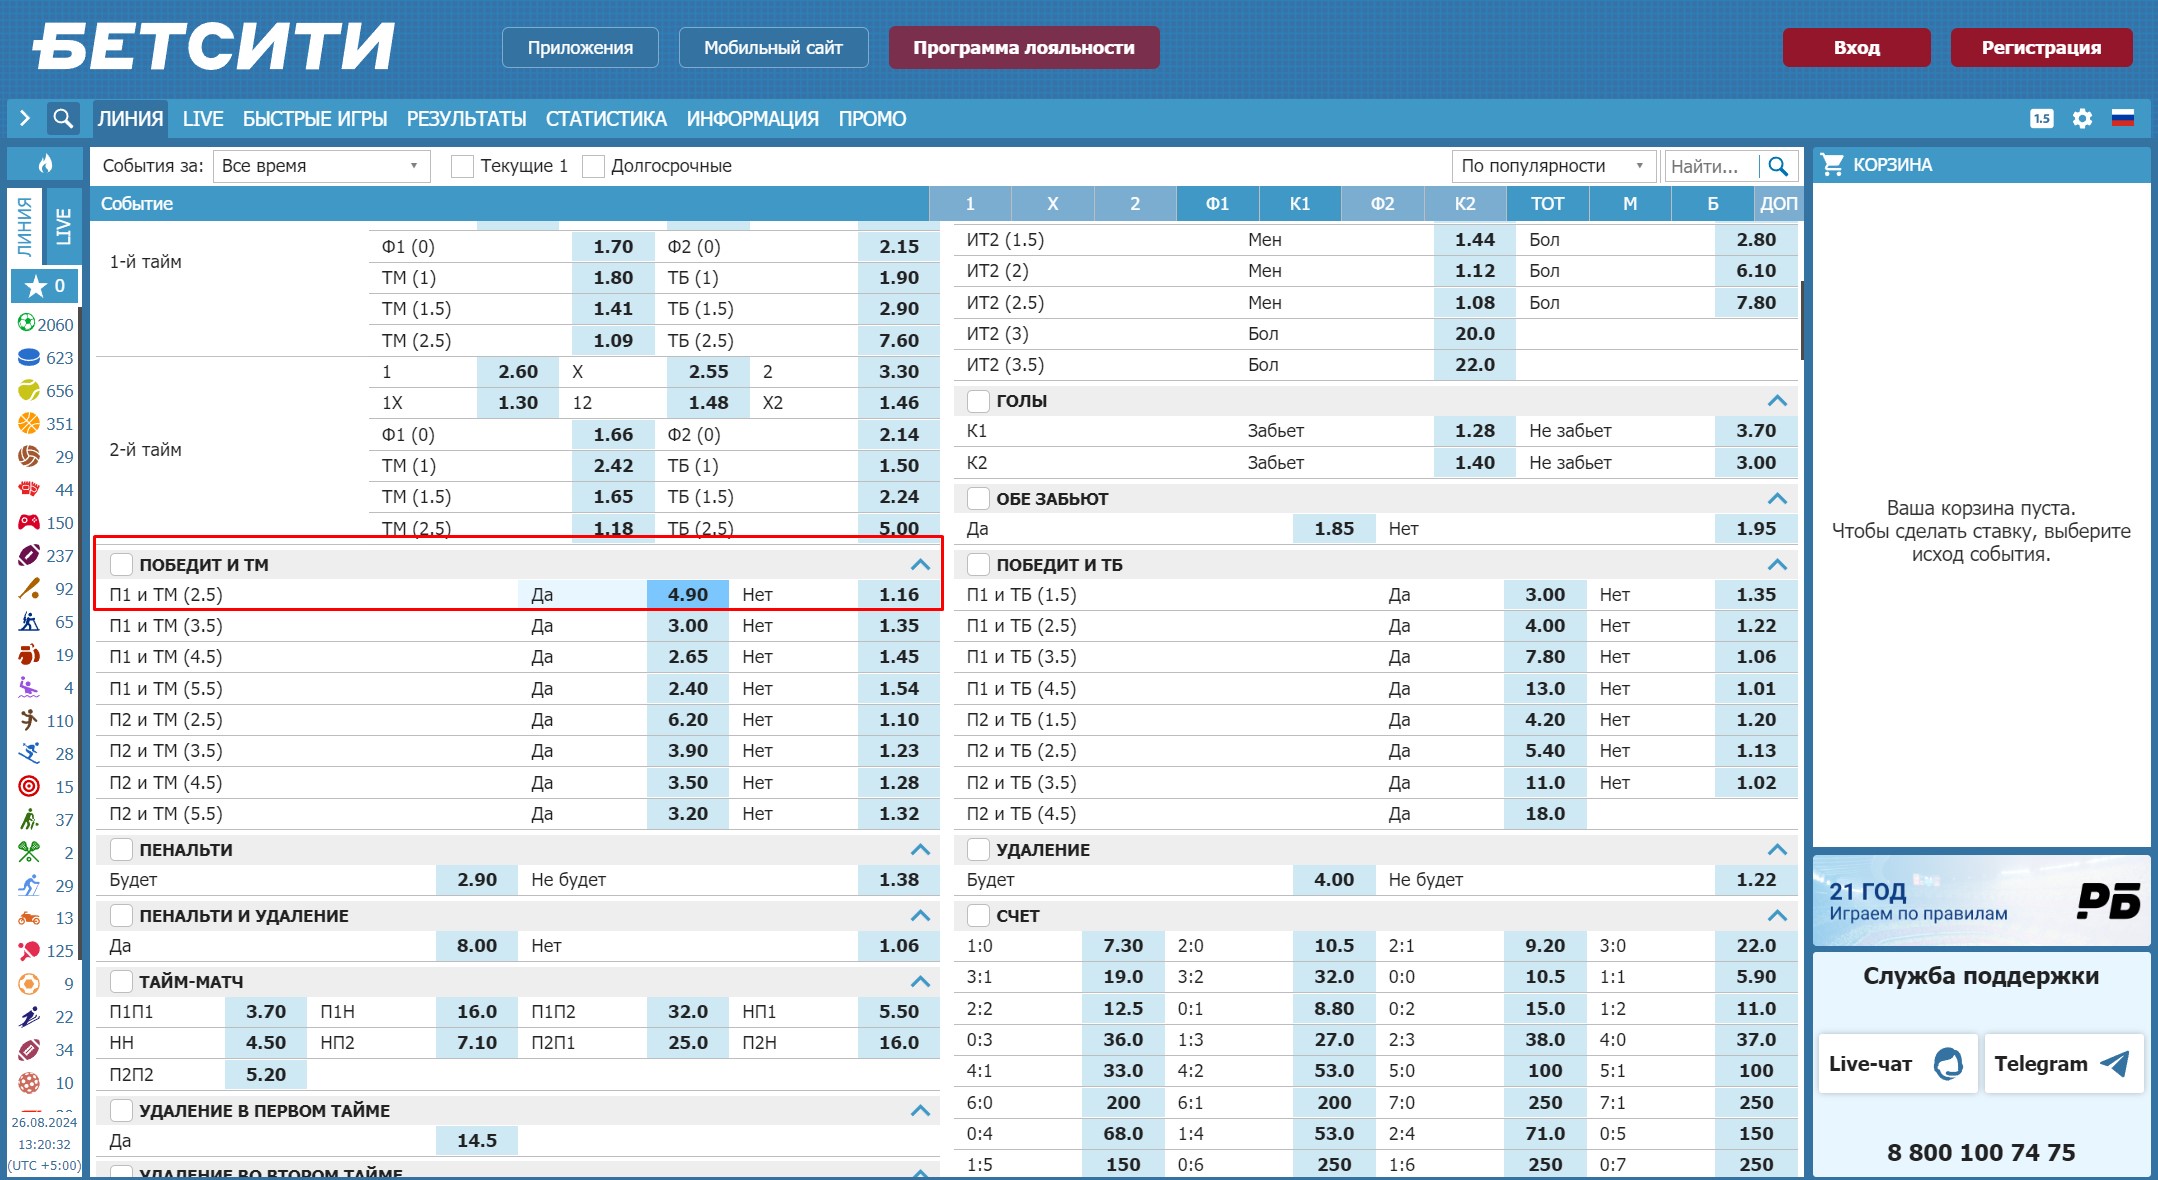Click the Регистрация button

click(2040, 48)
